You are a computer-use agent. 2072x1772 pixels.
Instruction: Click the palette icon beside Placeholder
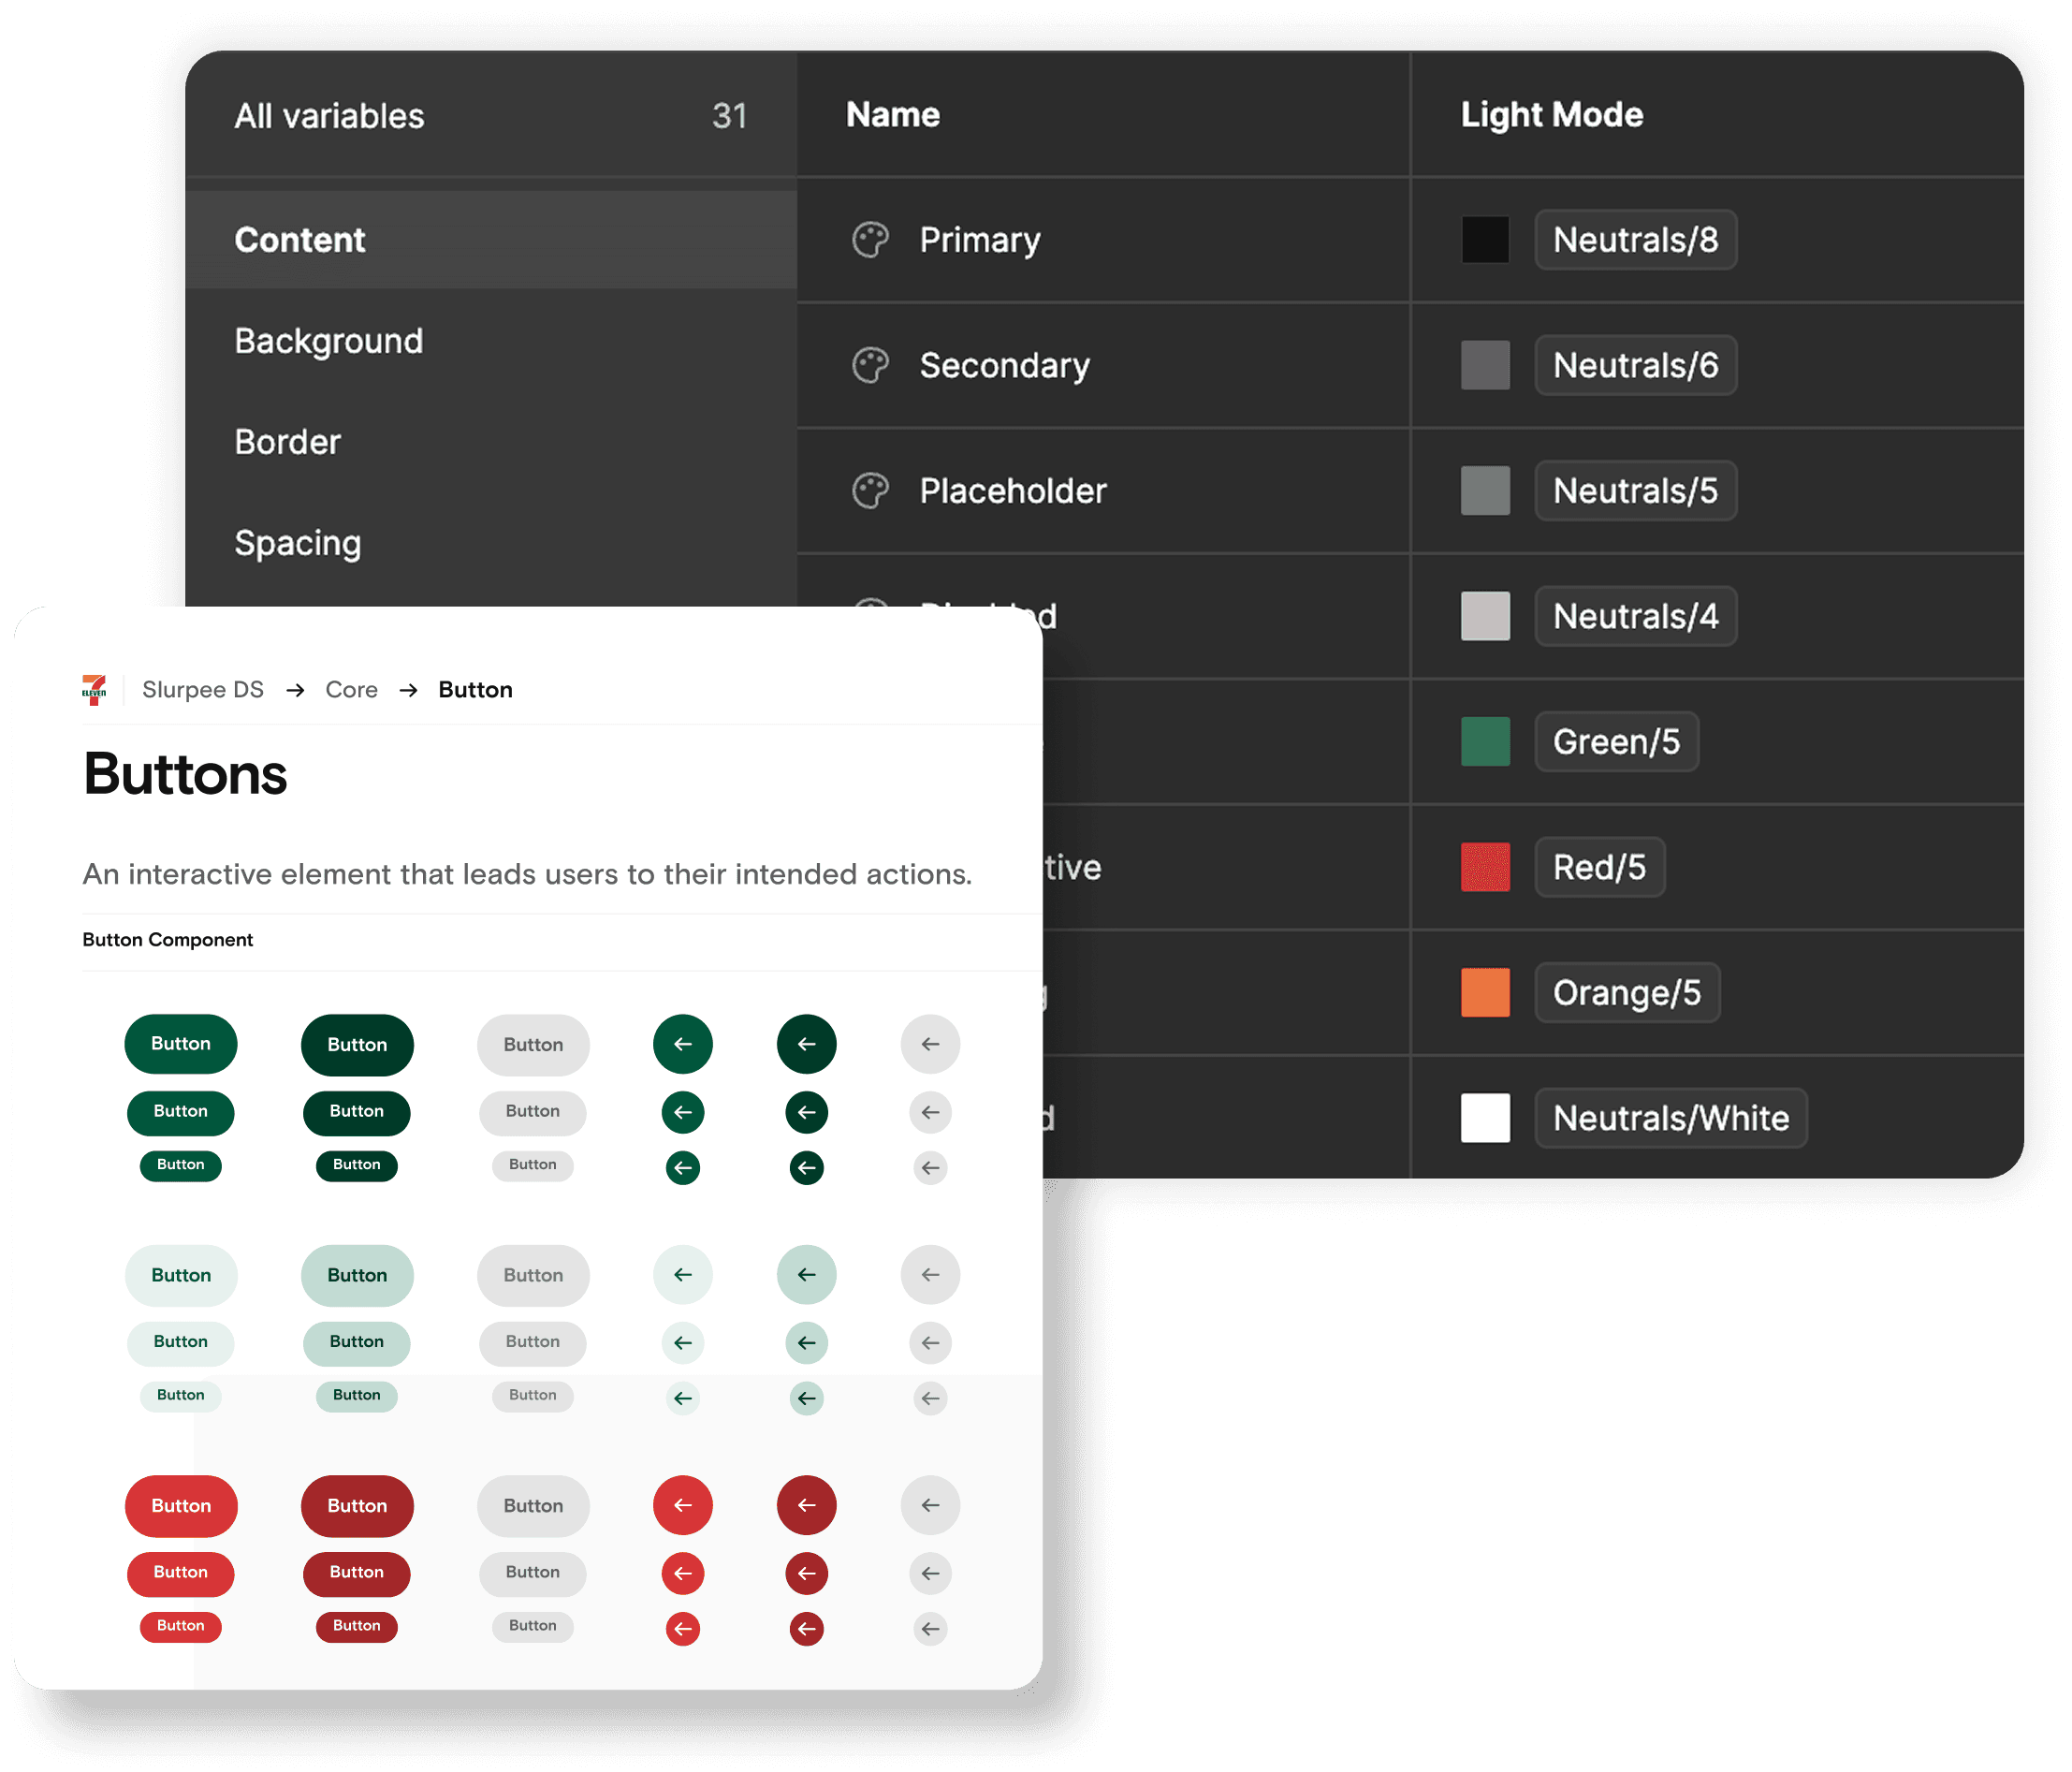(x=869, y=491)
